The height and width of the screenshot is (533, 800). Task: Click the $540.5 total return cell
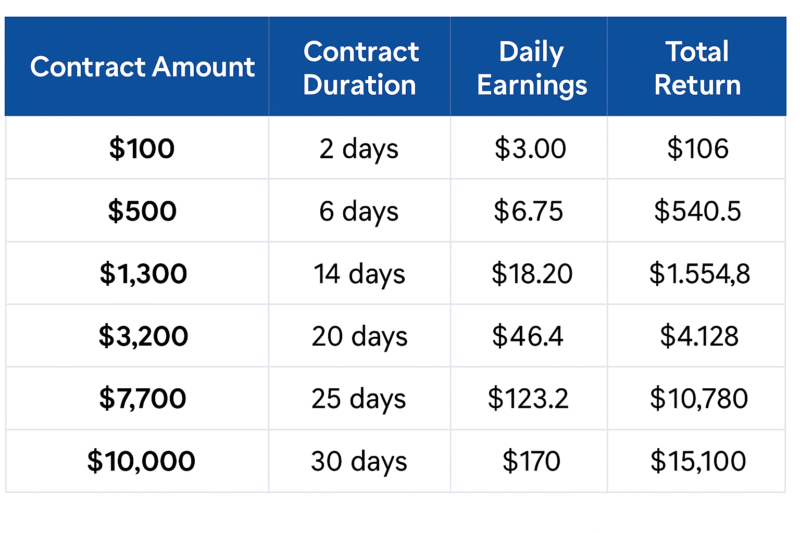click(x=697, y=211)
